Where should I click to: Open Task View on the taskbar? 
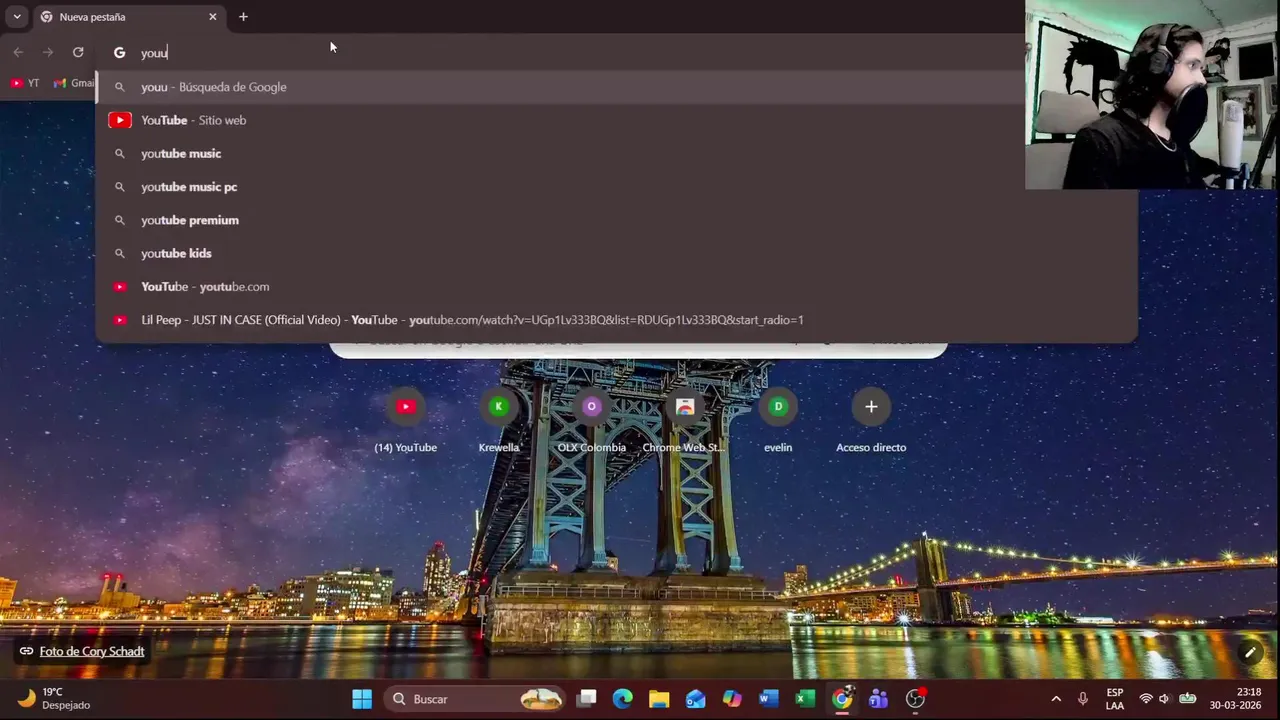(x=587, y=699)
